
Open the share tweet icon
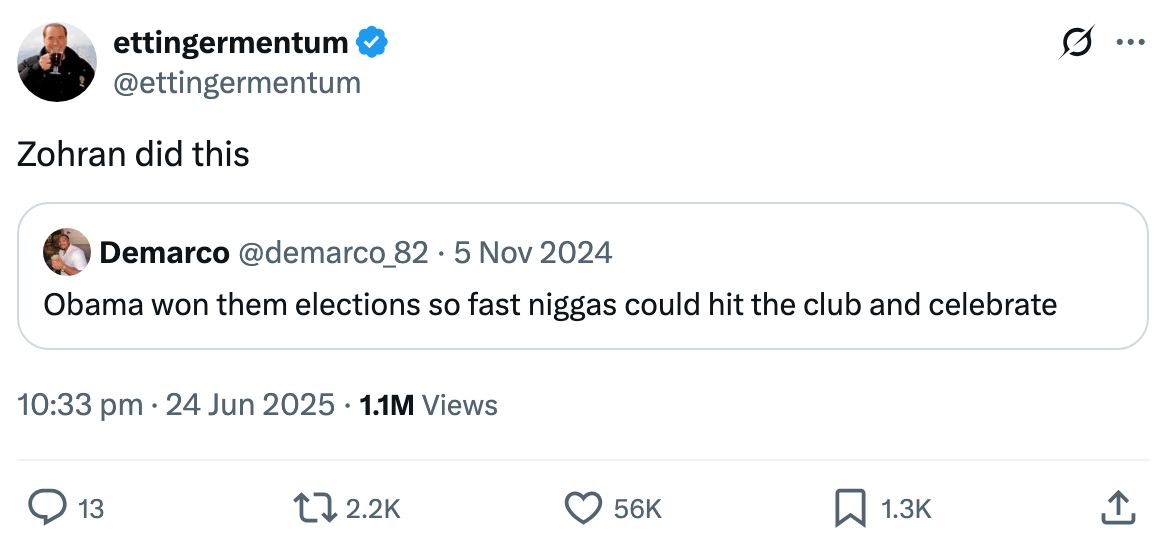click(x=1120, y=509)
